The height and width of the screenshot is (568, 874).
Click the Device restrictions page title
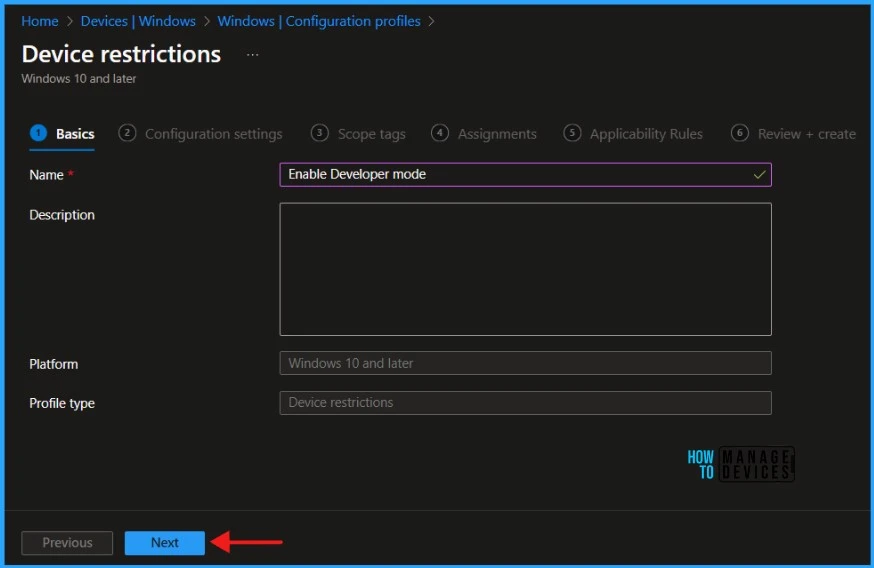tap(121, 54)
